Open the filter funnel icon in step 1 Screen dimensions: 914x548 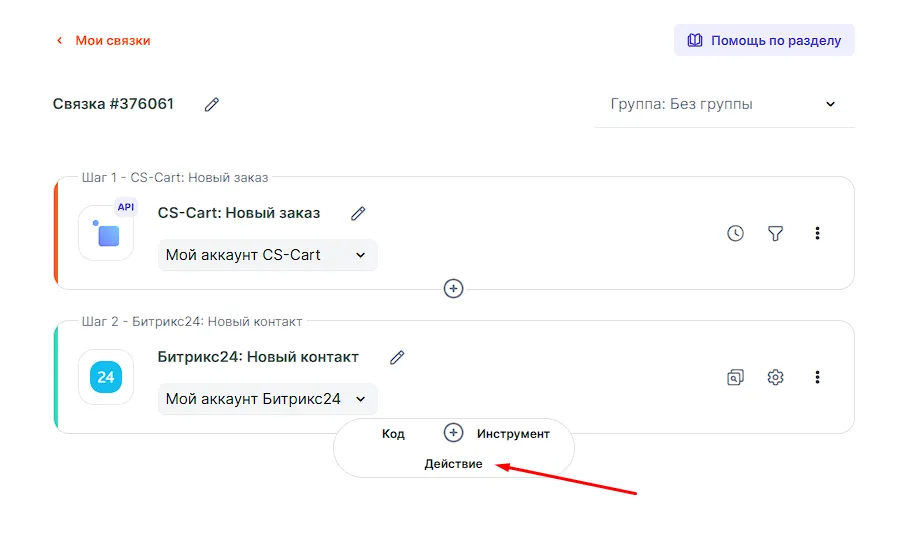(x=775, y=233)
